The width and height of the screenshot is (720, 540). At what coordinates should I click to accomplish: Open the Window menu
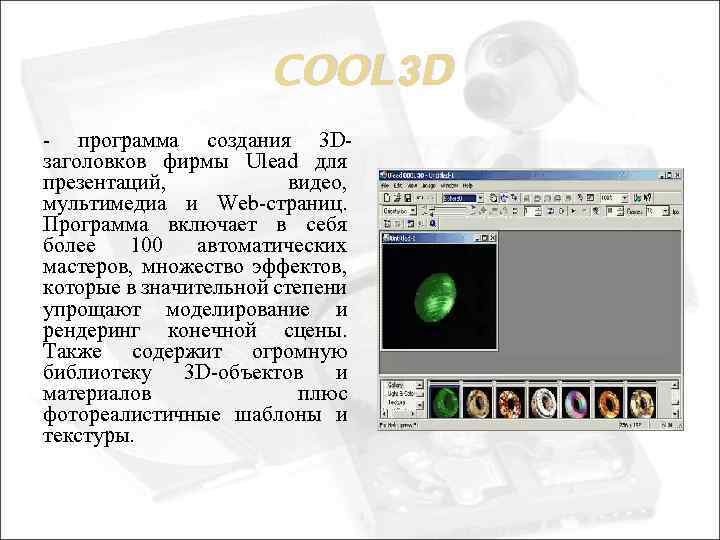pyautogui.click(x=450, y=186)
